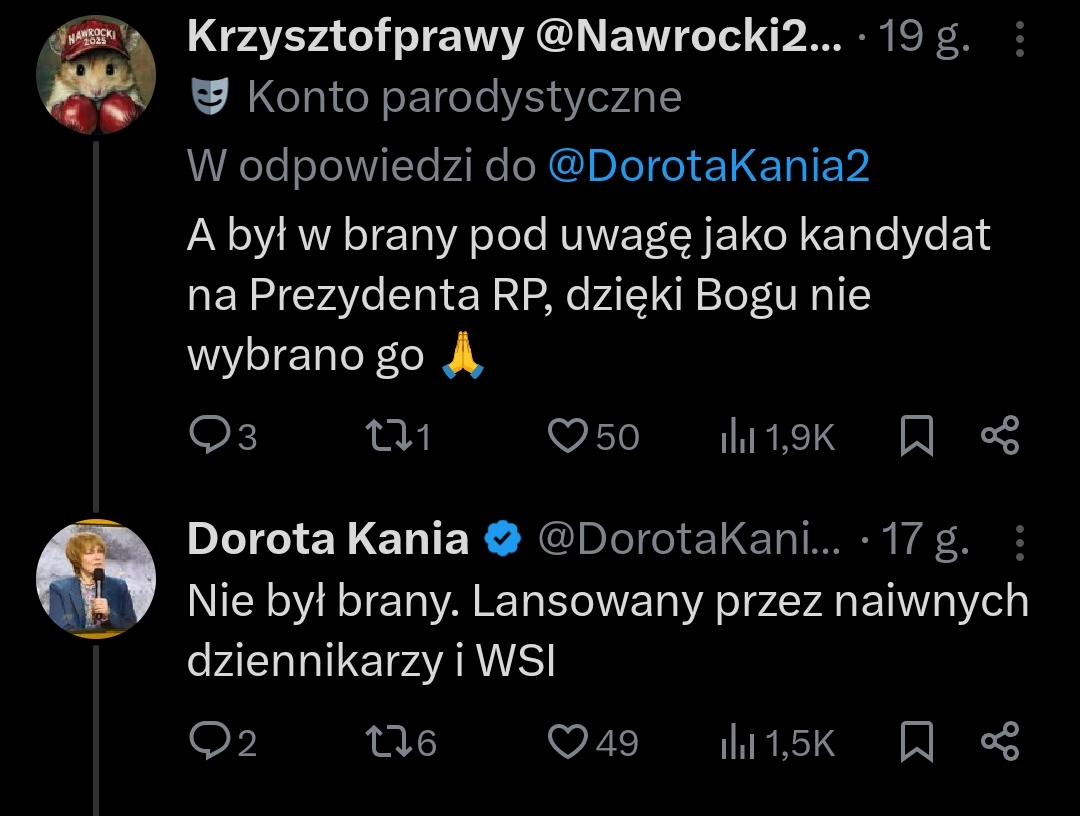
Task: Open Krzysztofprawy profile via display name
Action: pos(355,40)
